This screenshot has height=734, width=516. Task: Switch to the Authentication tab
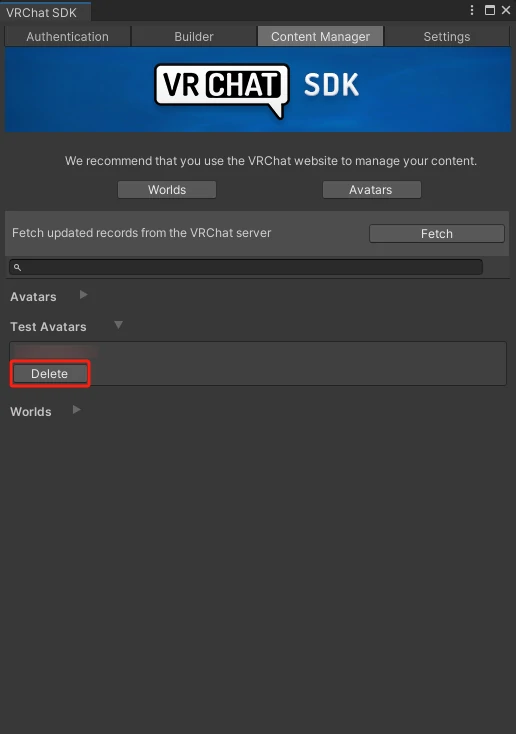[x=67, y=37]
